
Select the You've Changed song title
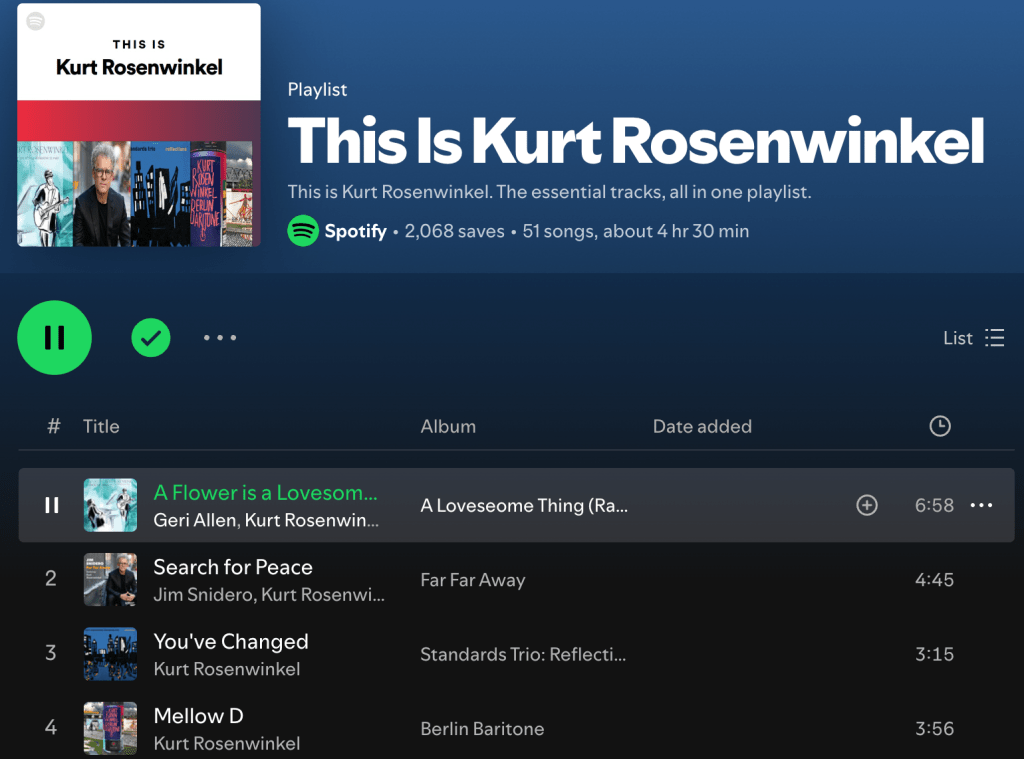coord(231,642)
